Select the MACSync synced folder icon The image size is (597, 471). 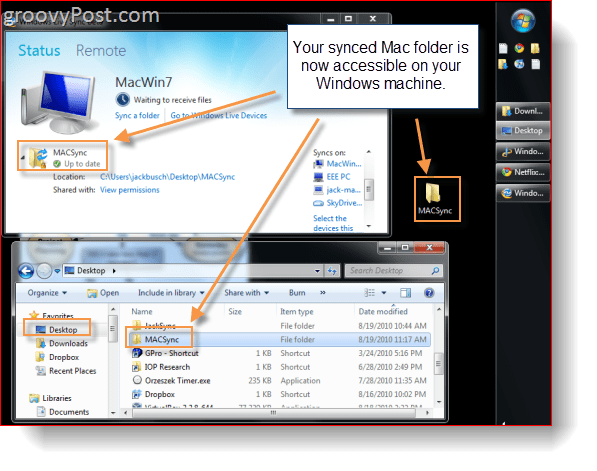[38, 158]
